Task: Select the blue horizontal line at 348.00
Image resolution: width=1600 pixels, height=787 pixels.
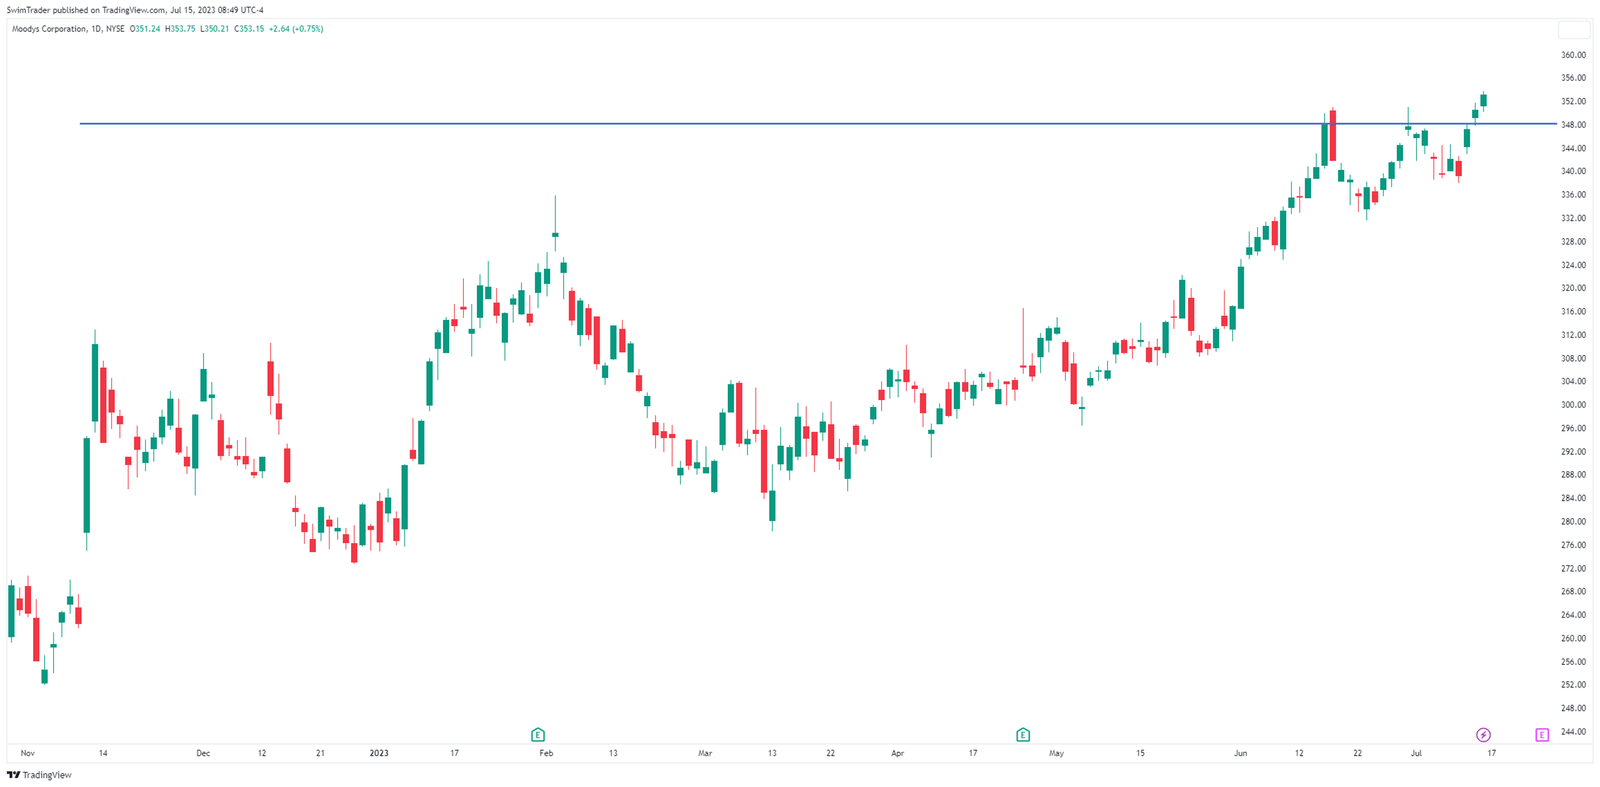Action: pos(818,124)
